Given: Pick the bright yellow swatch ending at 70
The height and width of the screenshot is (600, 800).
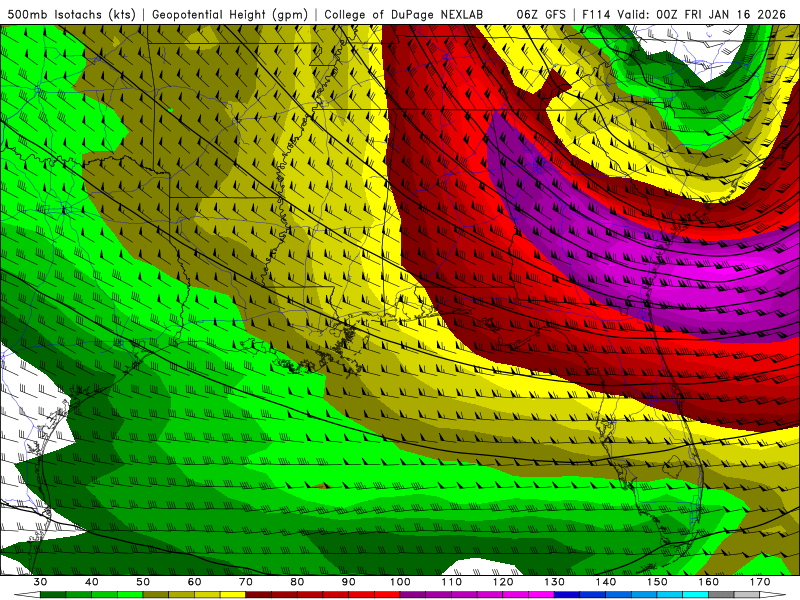Looking at the screenshot, I should pyautogui.click(x=233, y=595).
